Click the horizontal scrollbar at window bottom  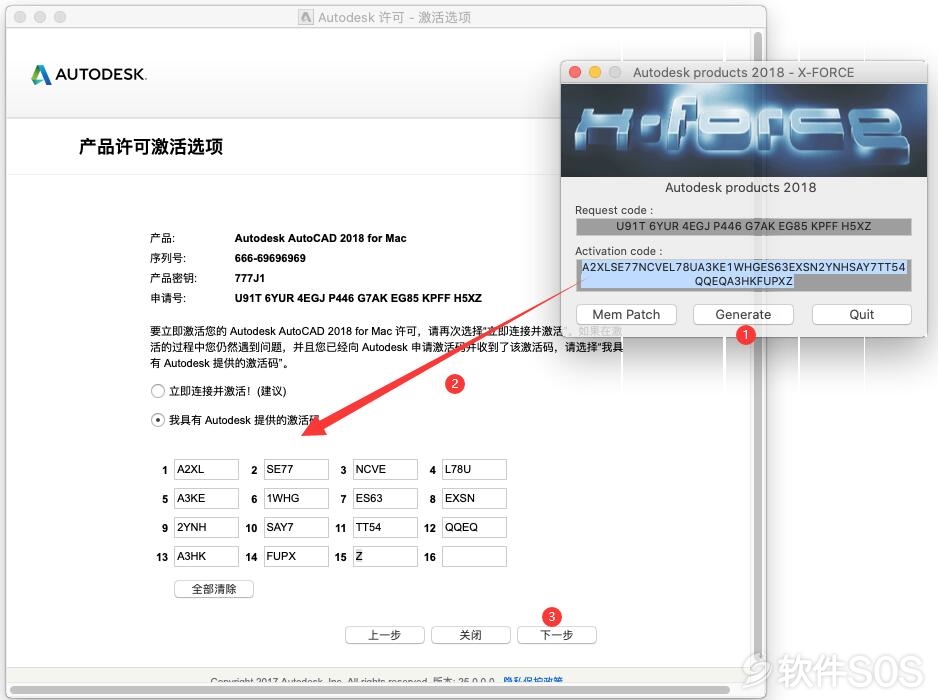(370, 690)
